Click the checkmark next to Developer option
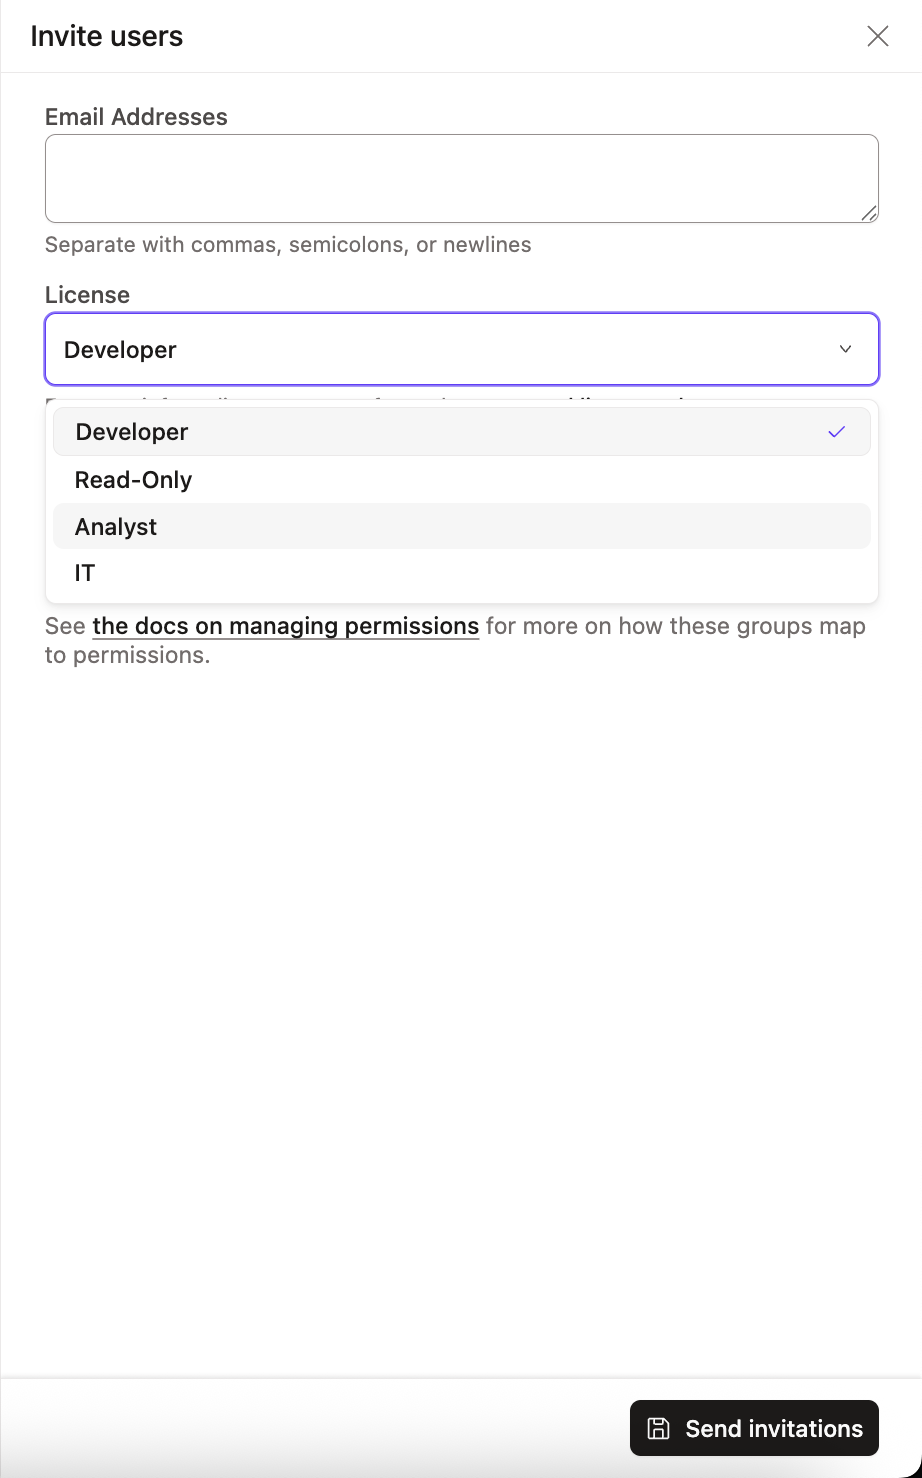922x1478 pixels. click(836, 431)
